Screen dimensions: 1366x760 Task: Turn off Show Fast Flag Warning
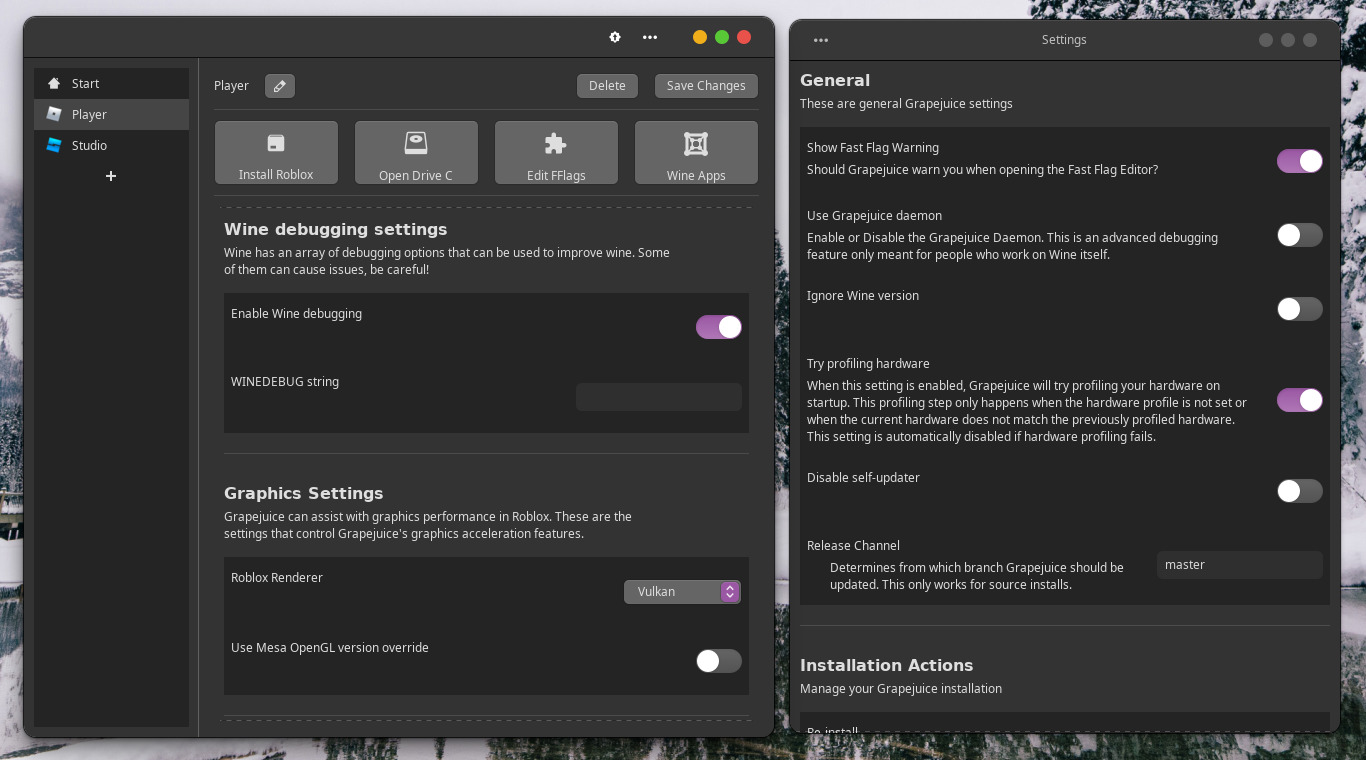1299,160
